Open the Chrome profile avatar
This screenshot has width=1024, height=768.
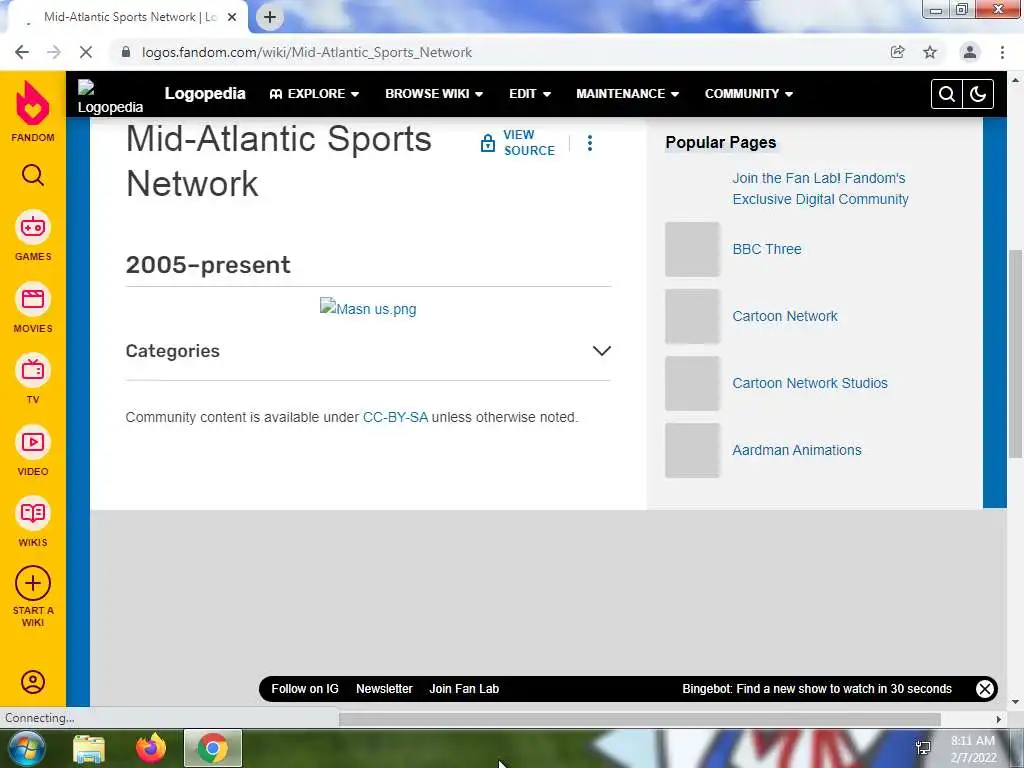pos(970,52)
